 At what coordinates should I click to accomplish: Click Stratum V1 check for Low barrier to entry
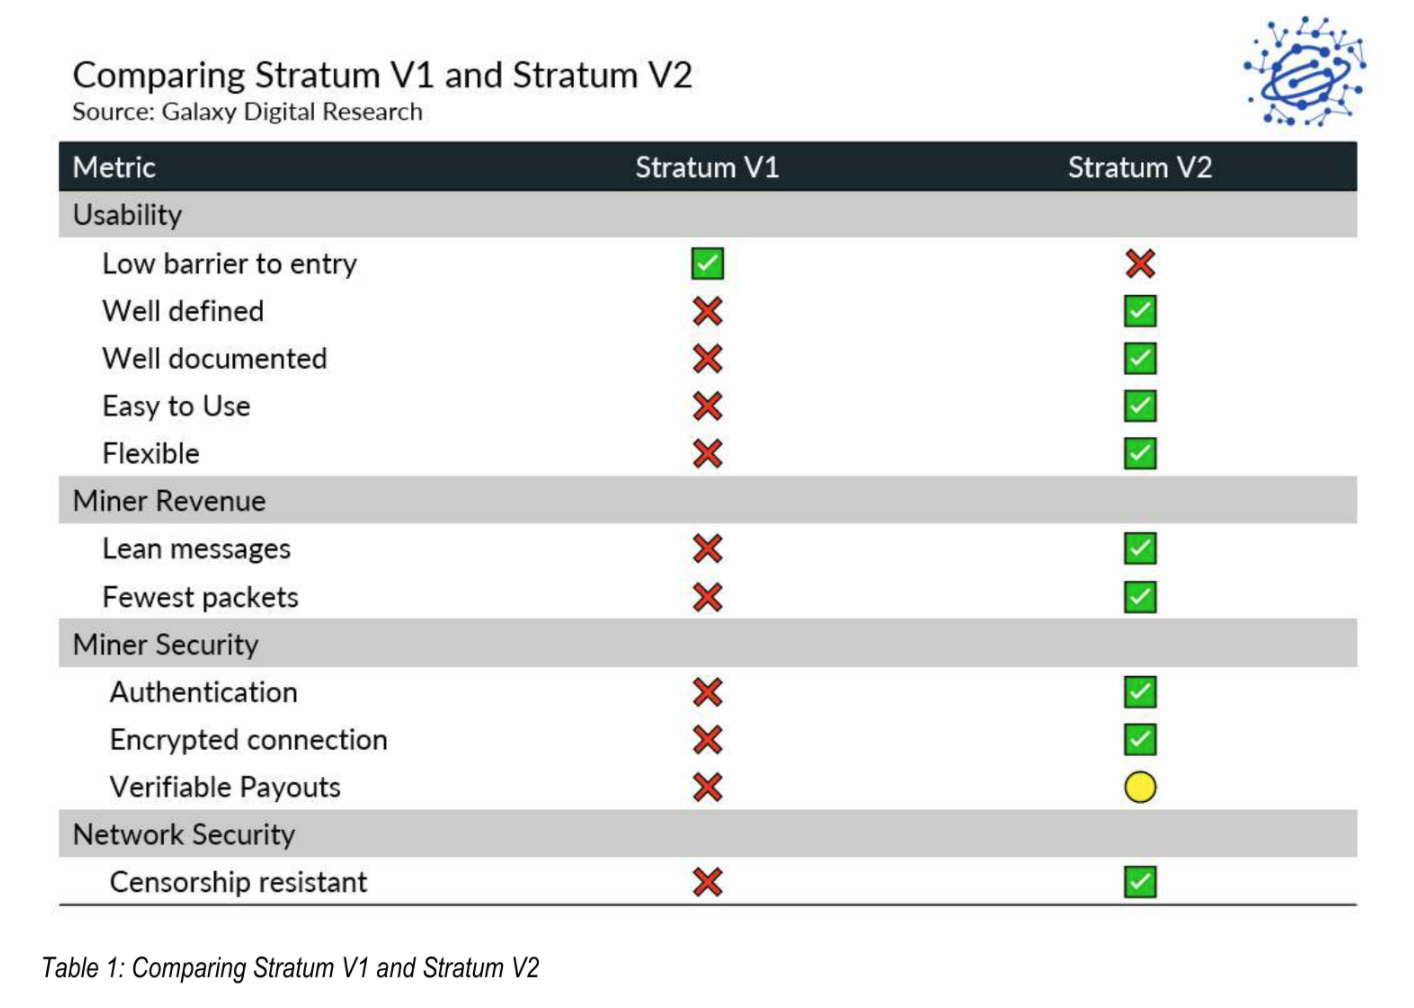coord(707,264)
